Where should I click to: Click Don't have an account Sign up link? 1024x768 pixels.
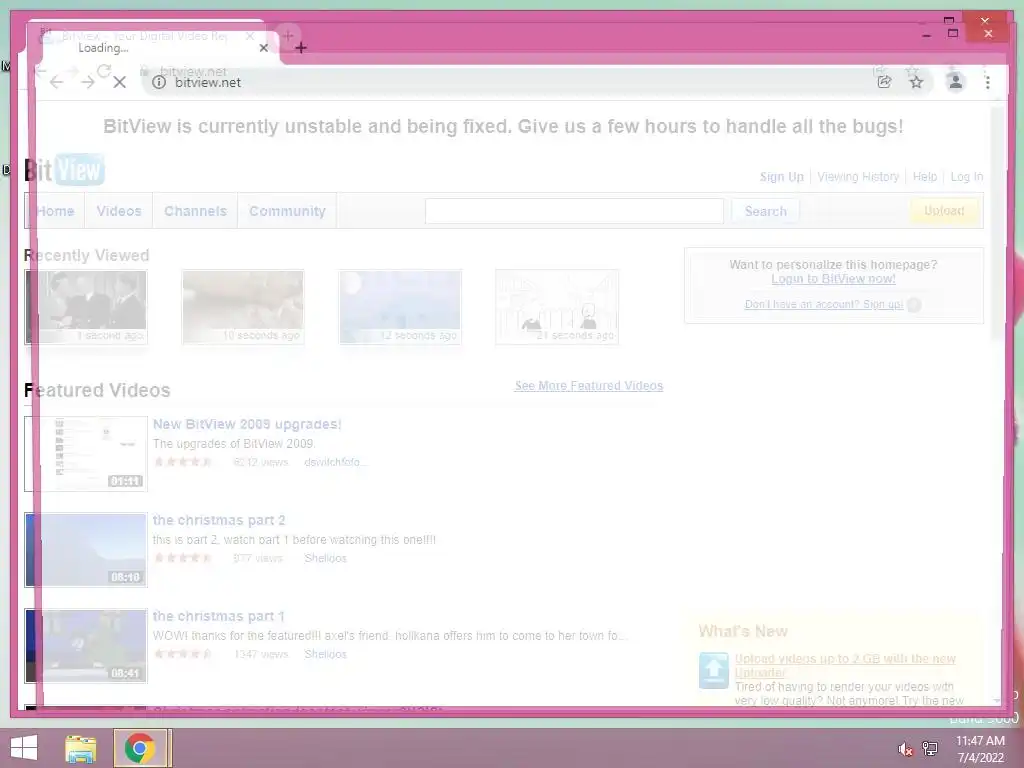[824, 304]
